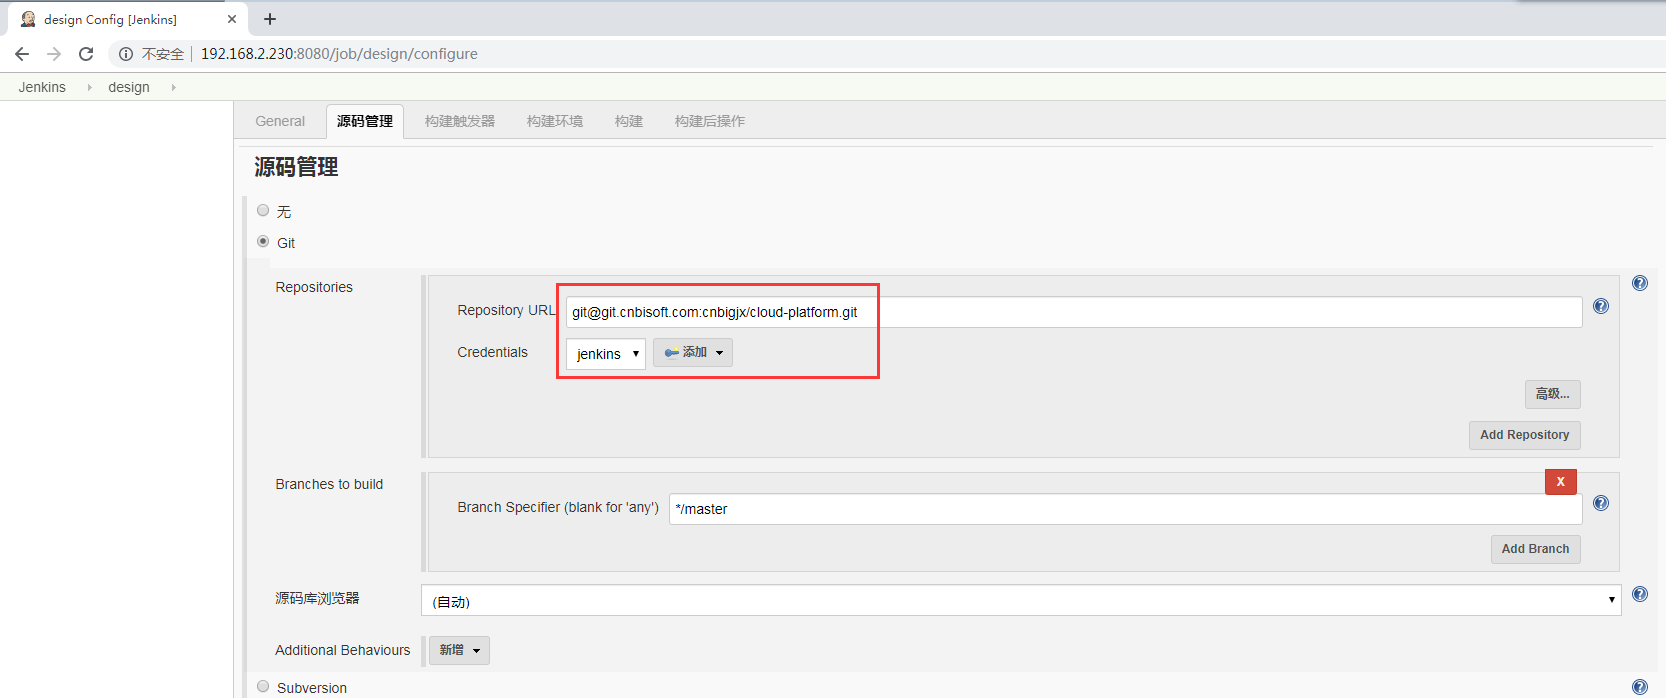Click the 源码管理 section heading
Image resolution: width=1666 pixels, height=698 pixels.
296,167
